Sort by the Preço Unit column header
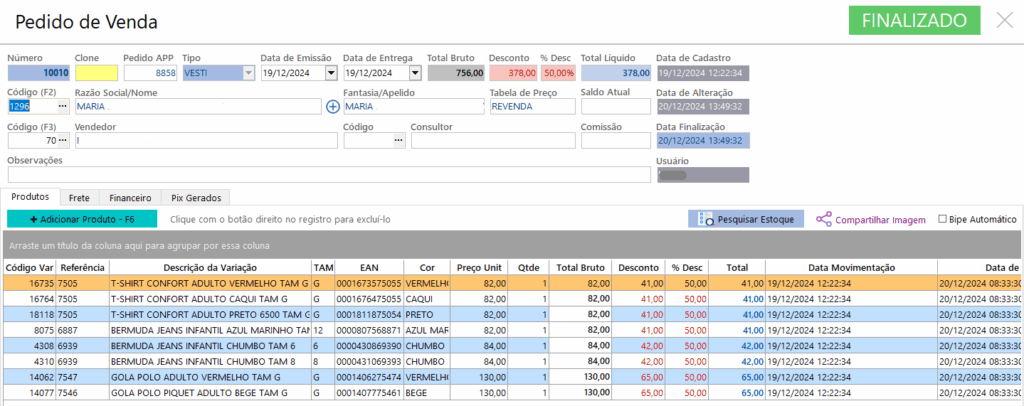Screen dimensions: 1024x406 [476, 268]
